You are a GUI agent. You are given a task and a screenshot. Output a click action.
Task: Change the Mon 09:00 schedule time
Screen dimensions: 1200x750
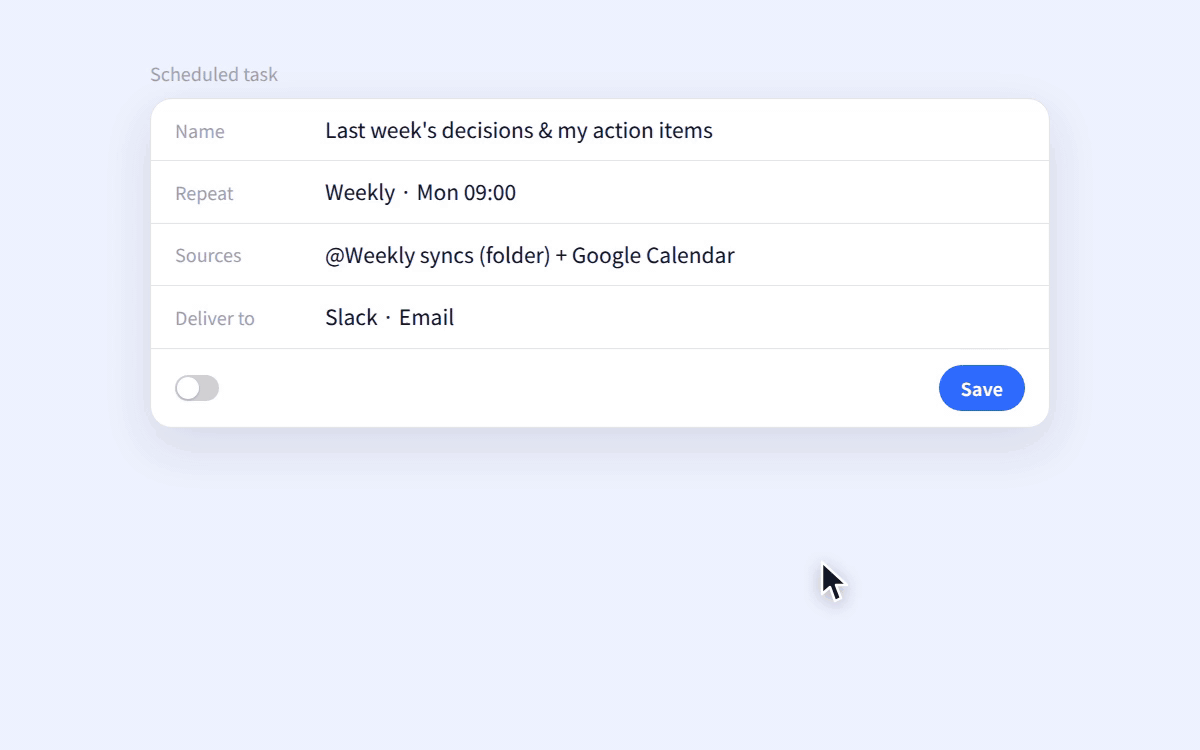(x=466, y=192)
